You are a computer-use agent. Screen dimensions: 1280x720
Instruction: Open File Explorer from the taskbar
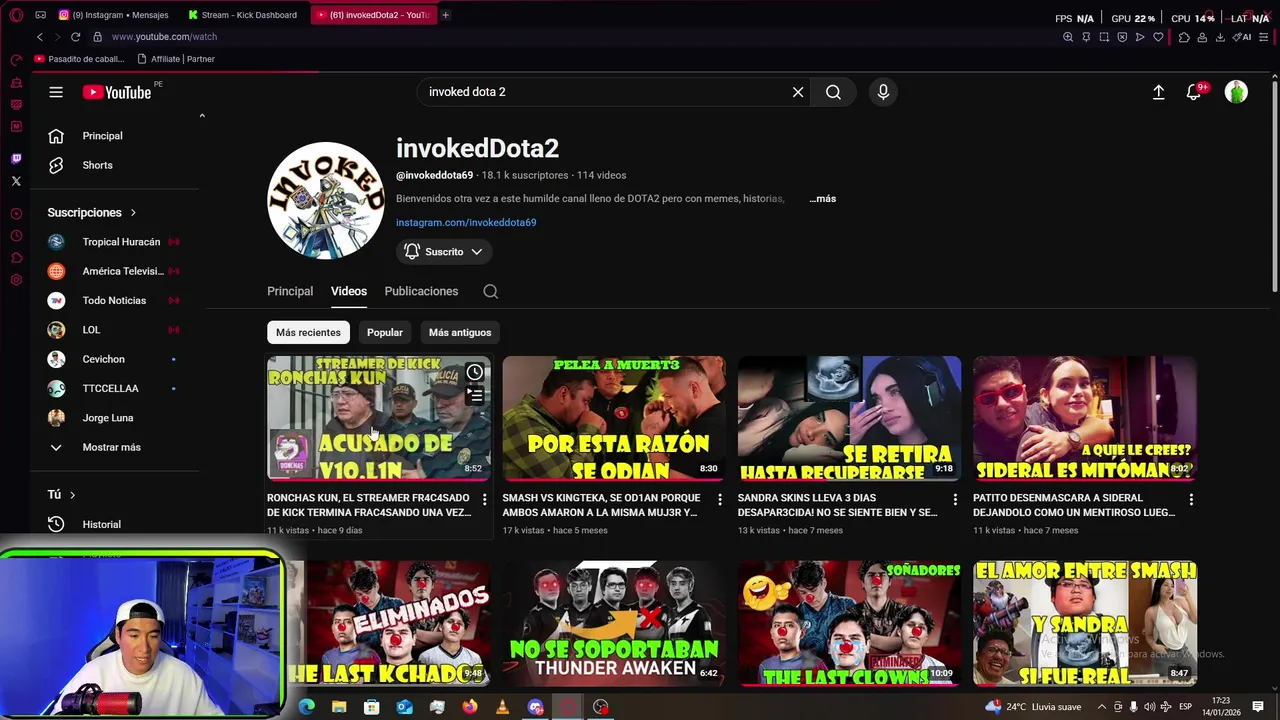point(339,707)
